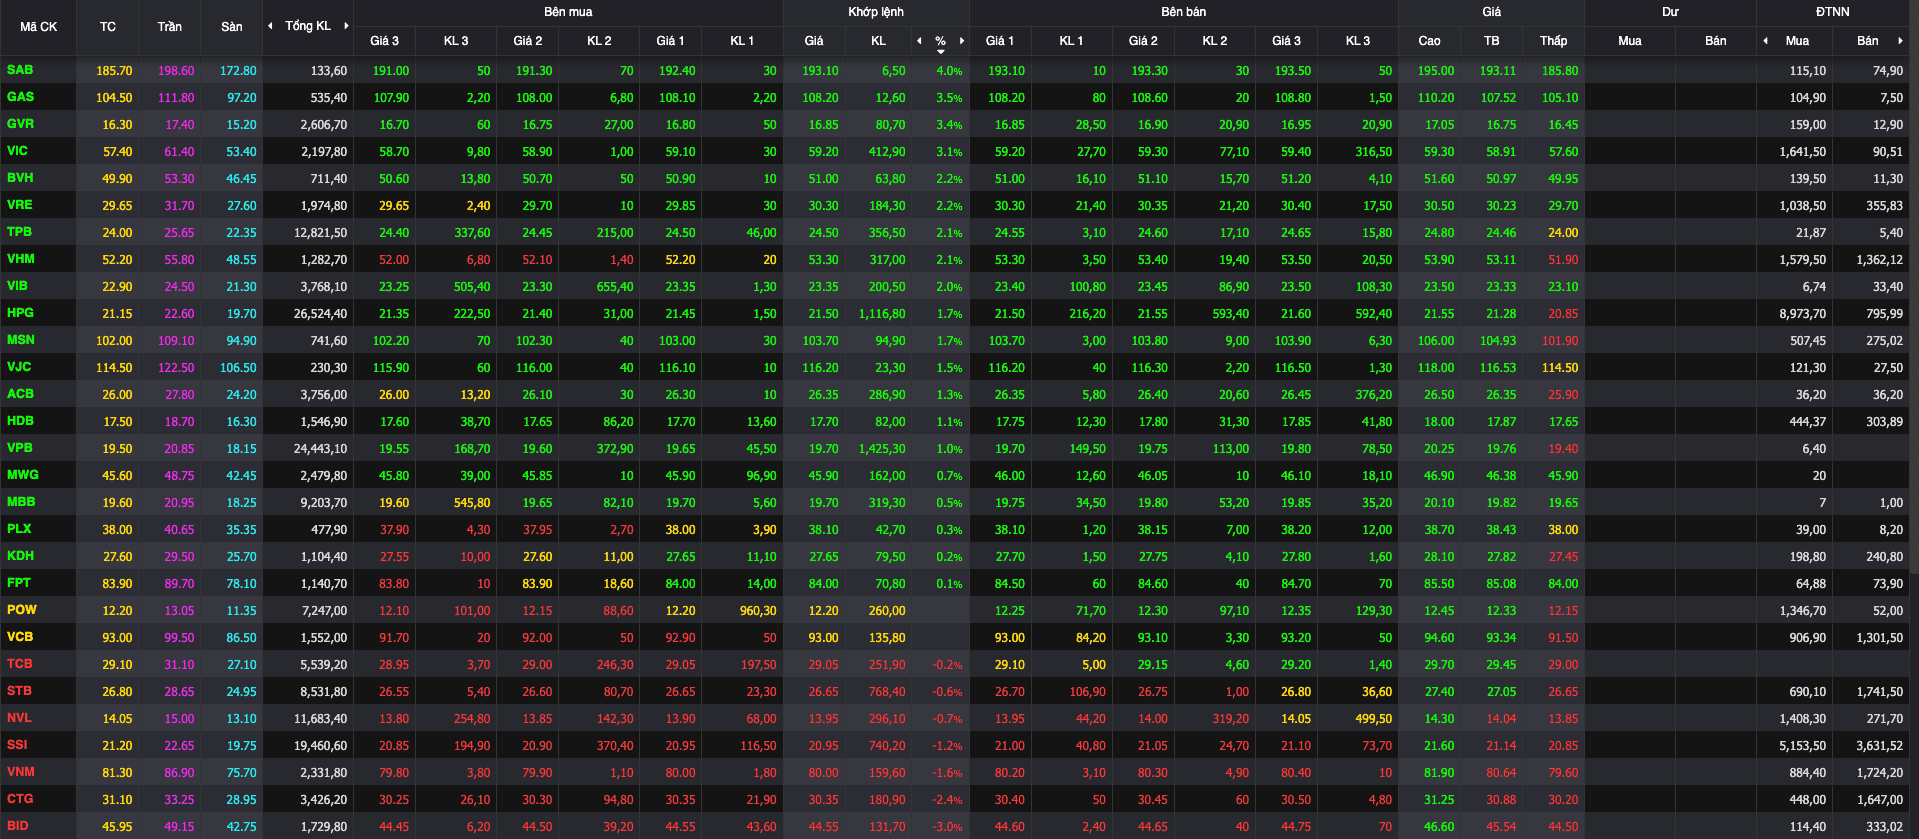Sort by the TC column header
Viewport: 1919px width, 839px height.
coord(108,27)
